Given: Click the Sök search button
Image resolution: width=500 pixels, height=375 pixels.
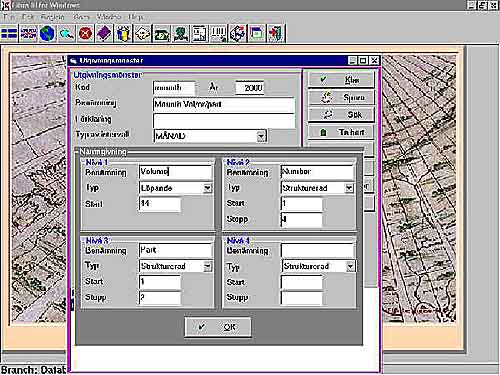Looking at the screenshot, I should pos(341,115).
